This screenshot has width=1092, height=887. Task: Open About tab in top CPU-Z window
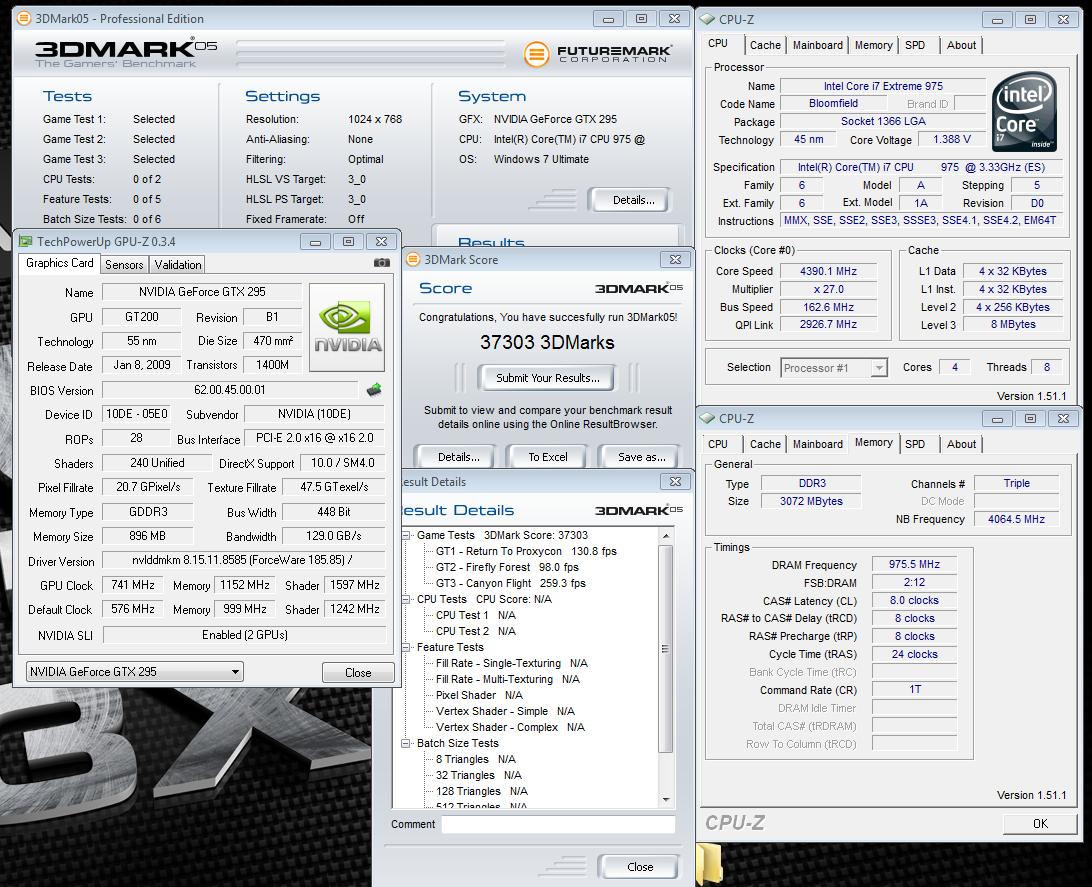tap(961, 45)
